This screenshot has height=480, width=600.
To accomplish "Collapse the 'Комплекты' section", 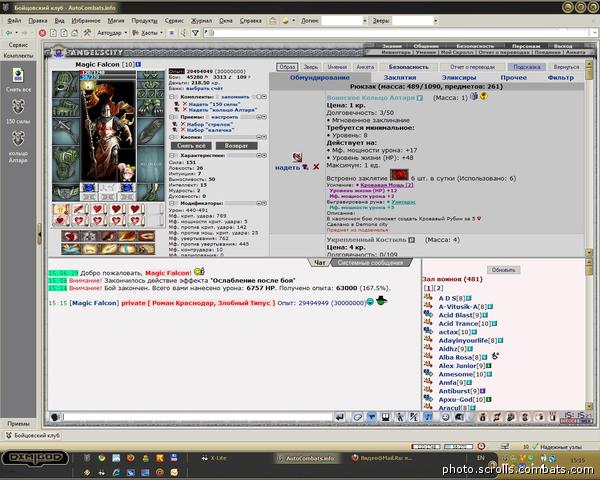I will (172, 97).
